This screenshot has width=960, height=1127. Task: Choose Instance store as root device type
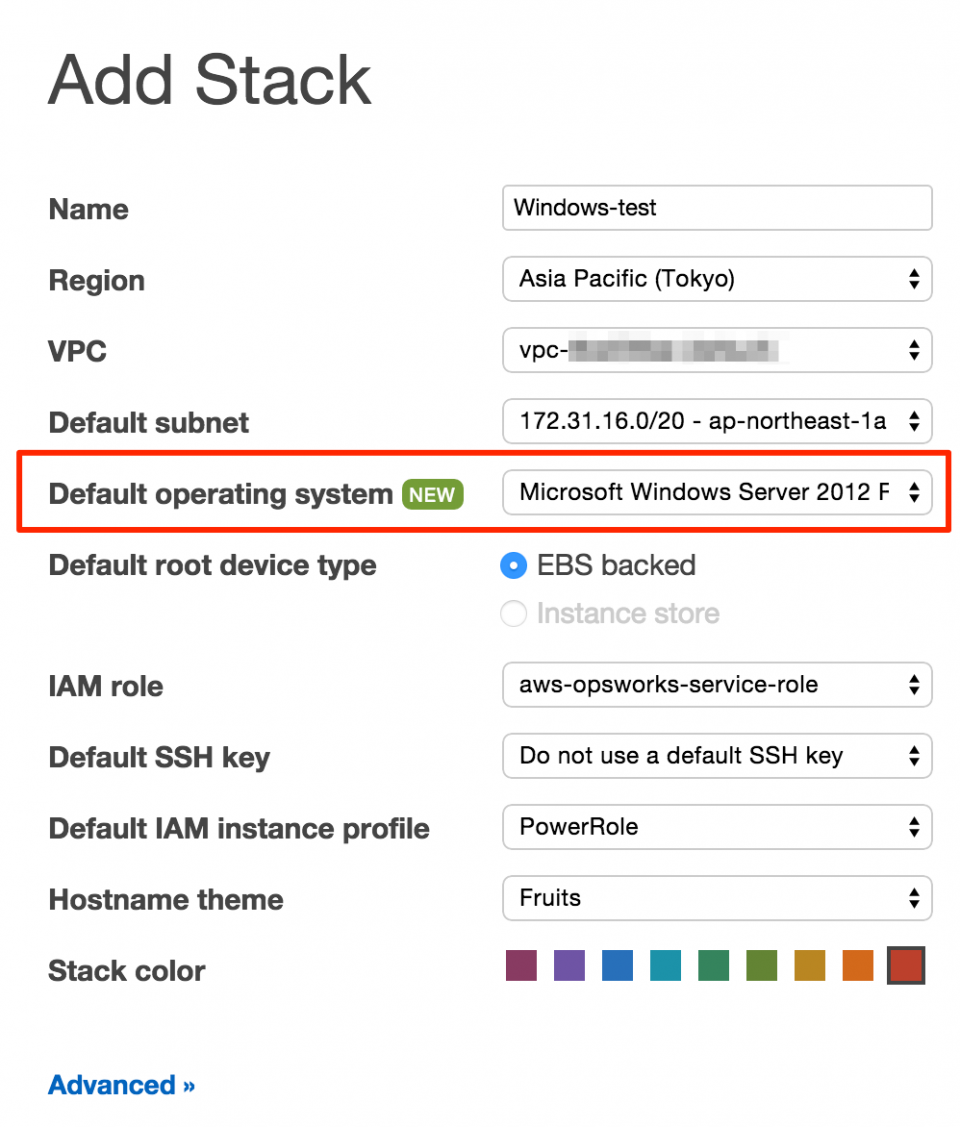513,613
